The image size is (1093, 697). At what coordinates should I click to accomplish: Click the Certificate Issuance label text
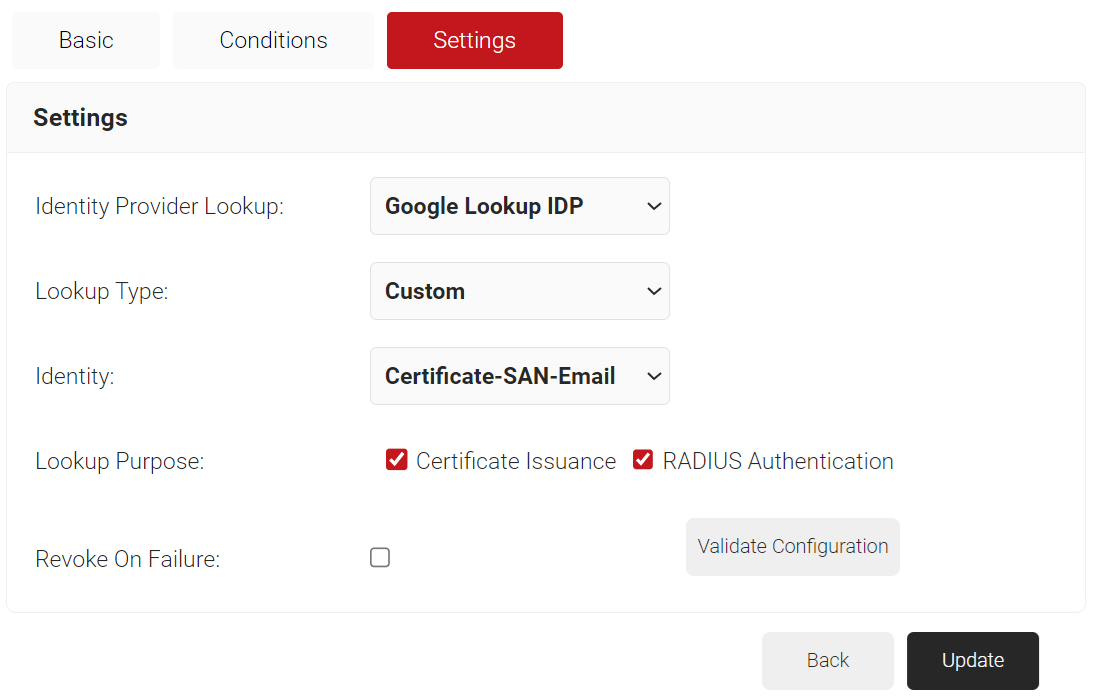(x=516, y=461)
